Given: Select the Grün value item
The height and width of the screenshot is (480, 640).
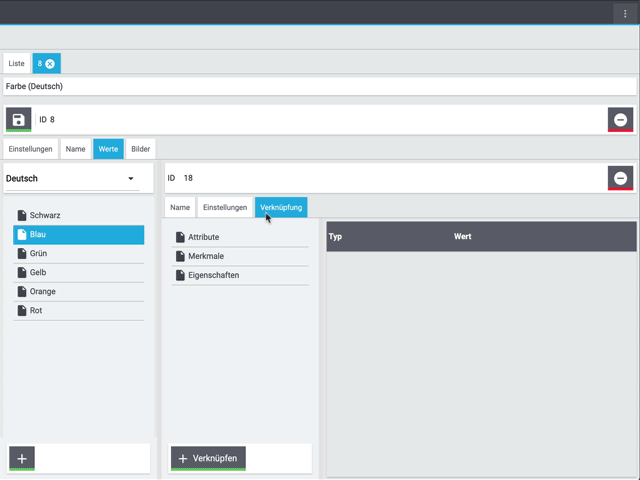Looking at the screenshot, I should 38,253.
